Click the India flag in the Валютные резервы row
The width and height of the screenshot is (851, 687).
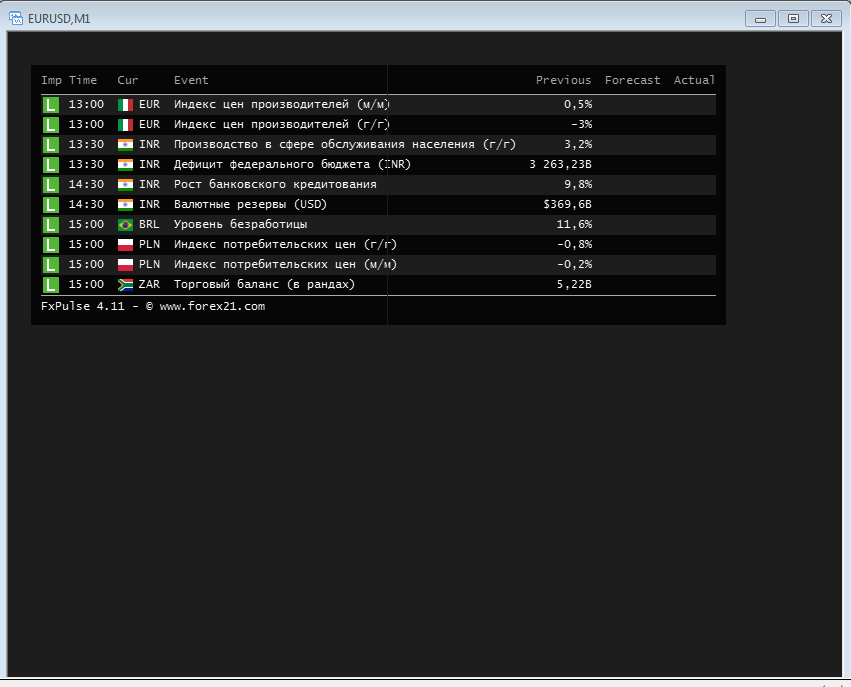(125, 205)
